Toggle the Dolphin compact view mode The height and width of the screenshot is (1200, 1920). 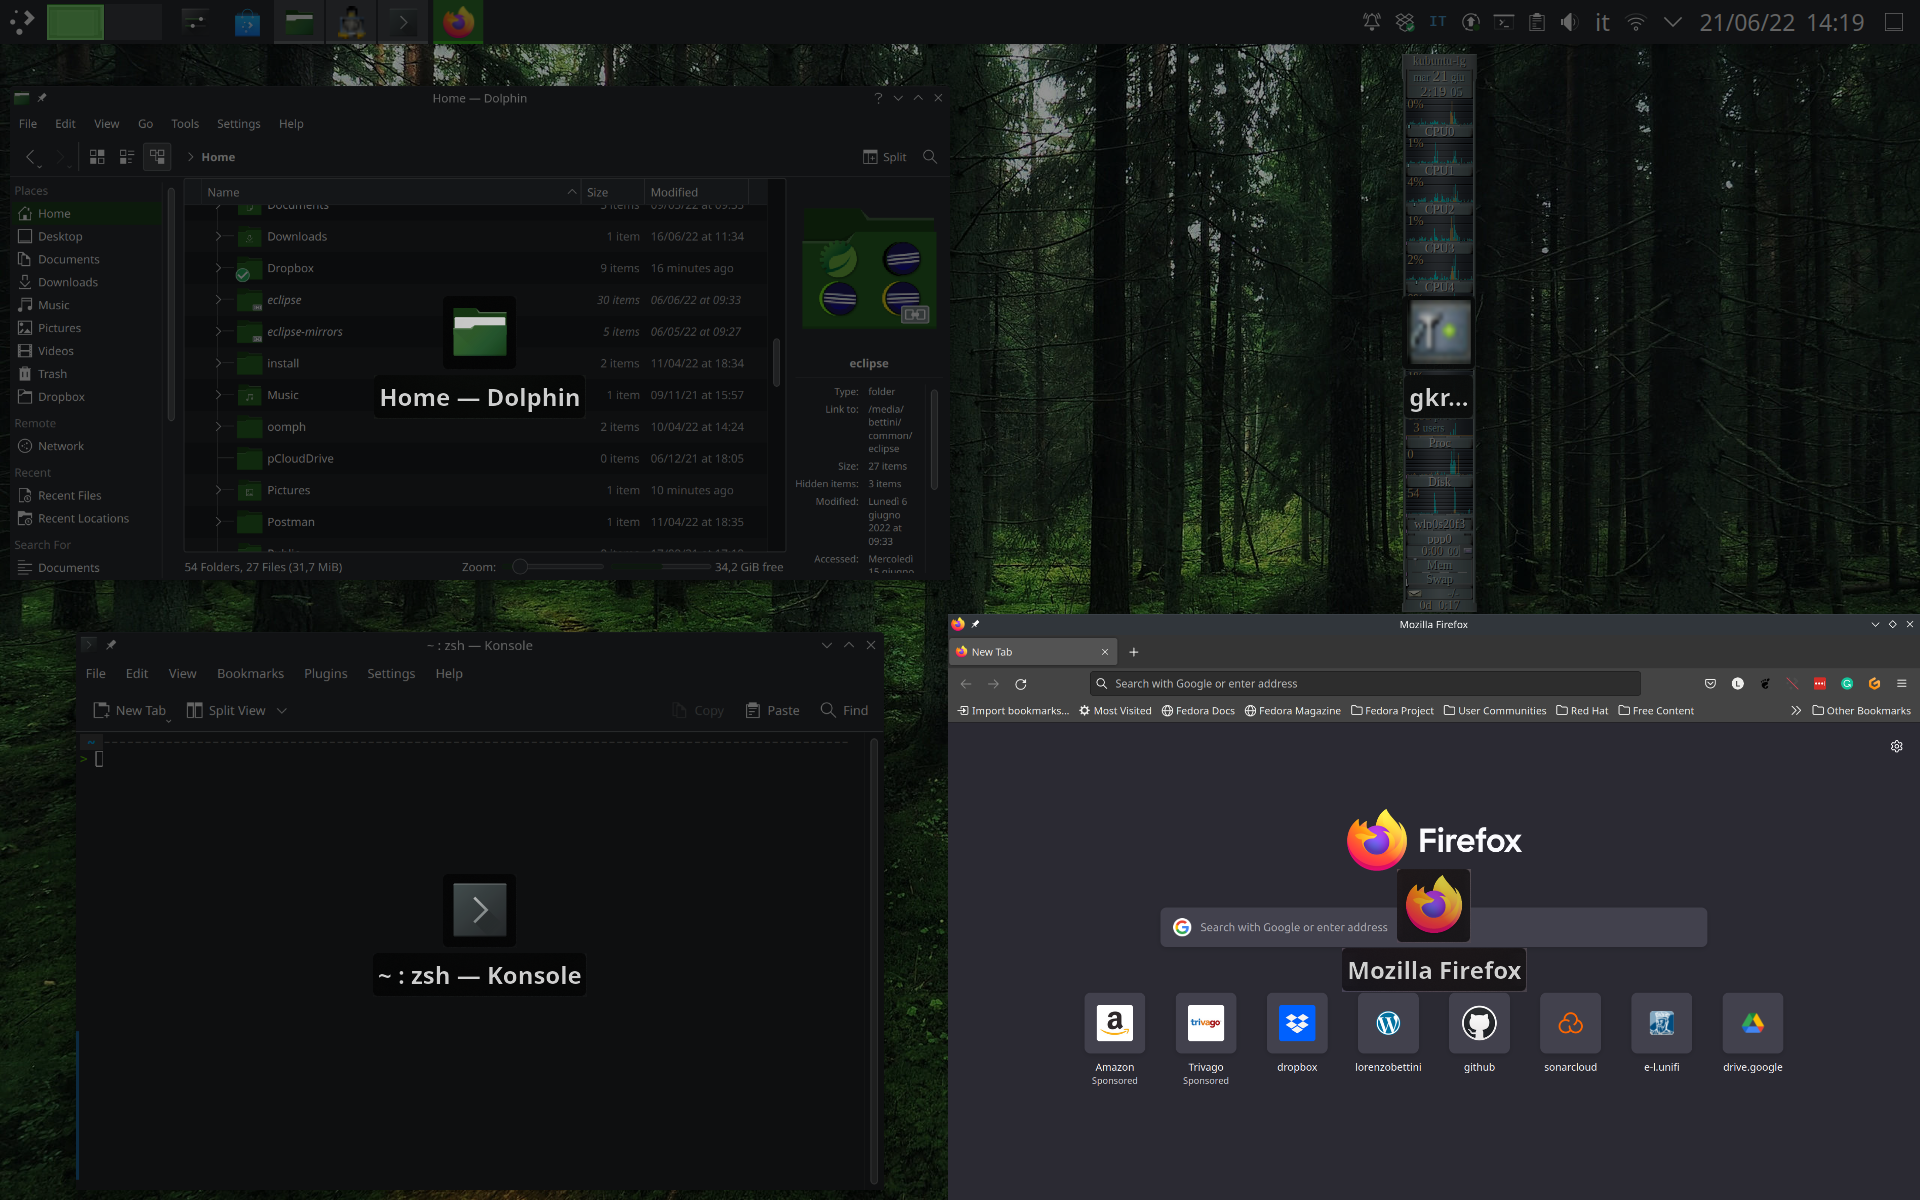tap(126, 156)
